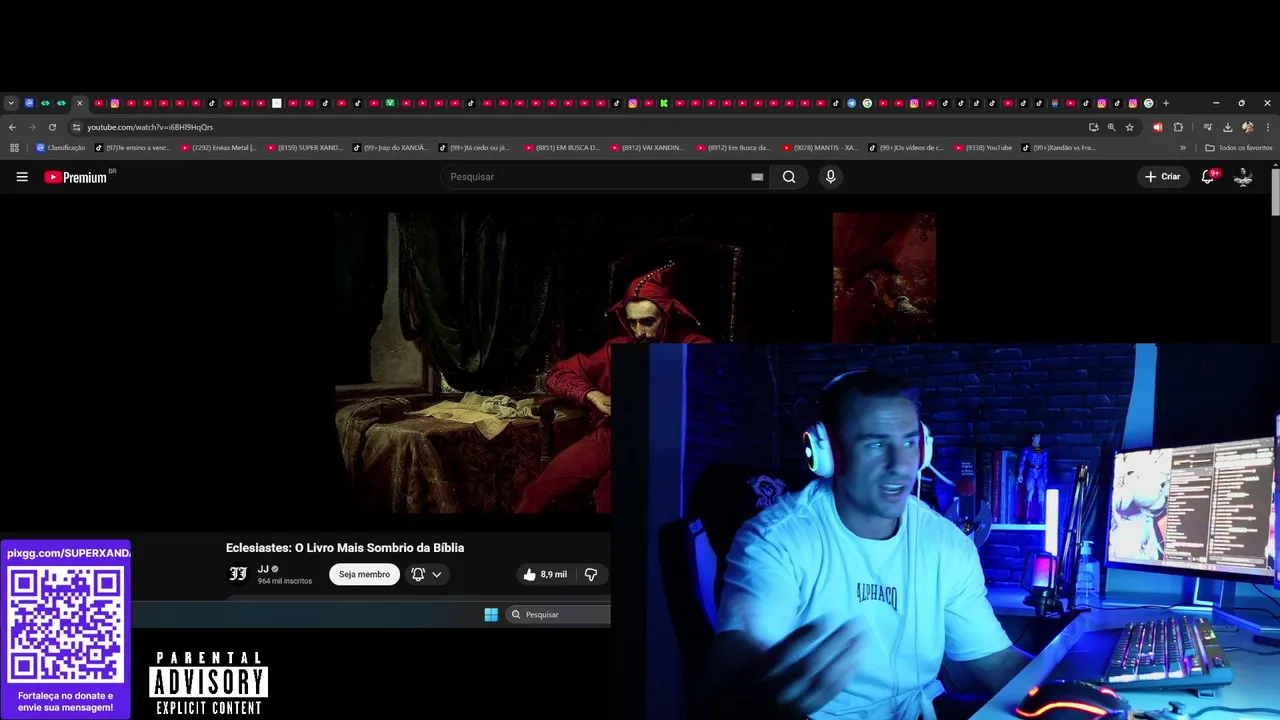The image size is (1280, 720).
Task: Open '(8851) EM BUSCA D...' bookmark
Action: [x=562, y=148]
